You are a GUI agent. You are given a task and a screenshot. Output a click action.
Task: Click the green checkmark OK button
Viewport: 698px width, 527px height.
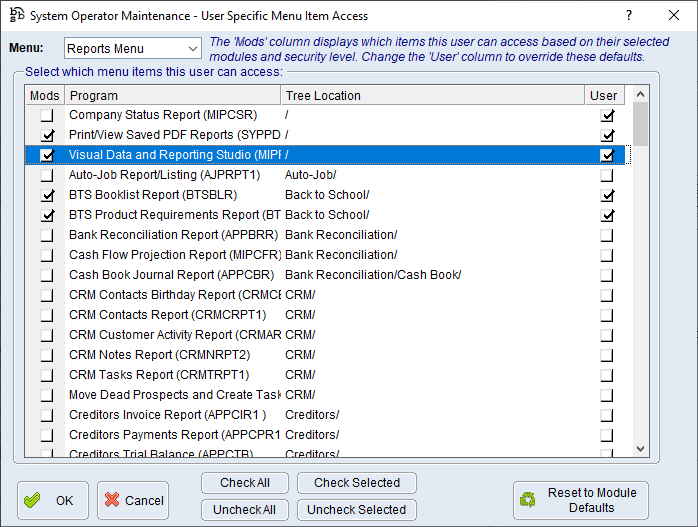coord(52,500)
